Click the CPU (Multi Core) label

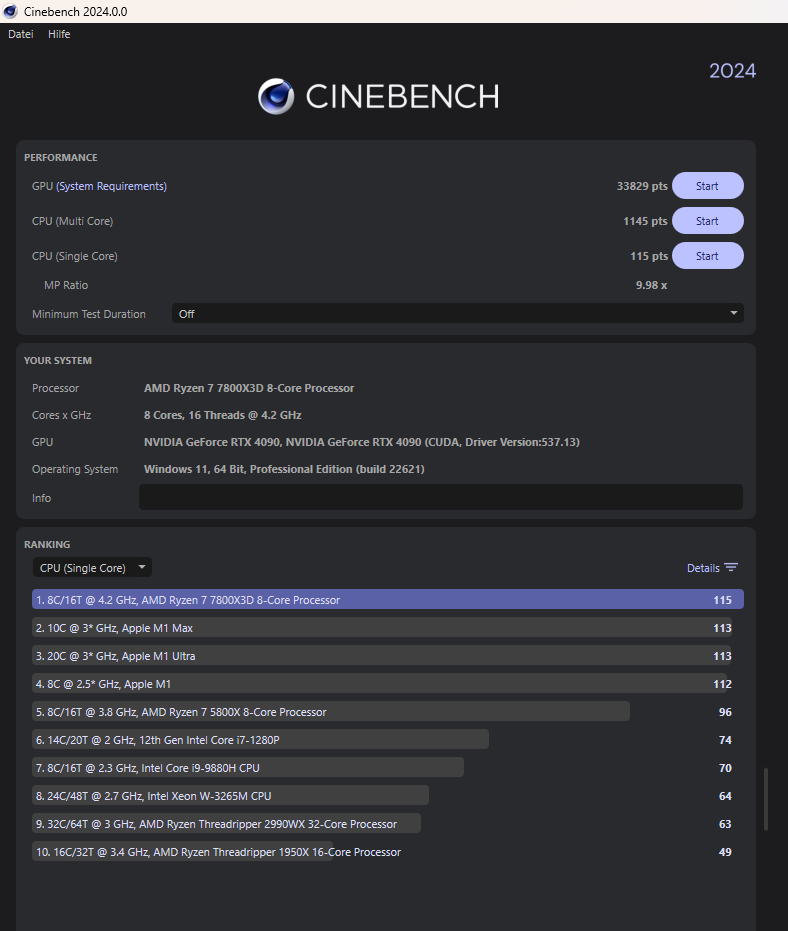pos(72,221)
